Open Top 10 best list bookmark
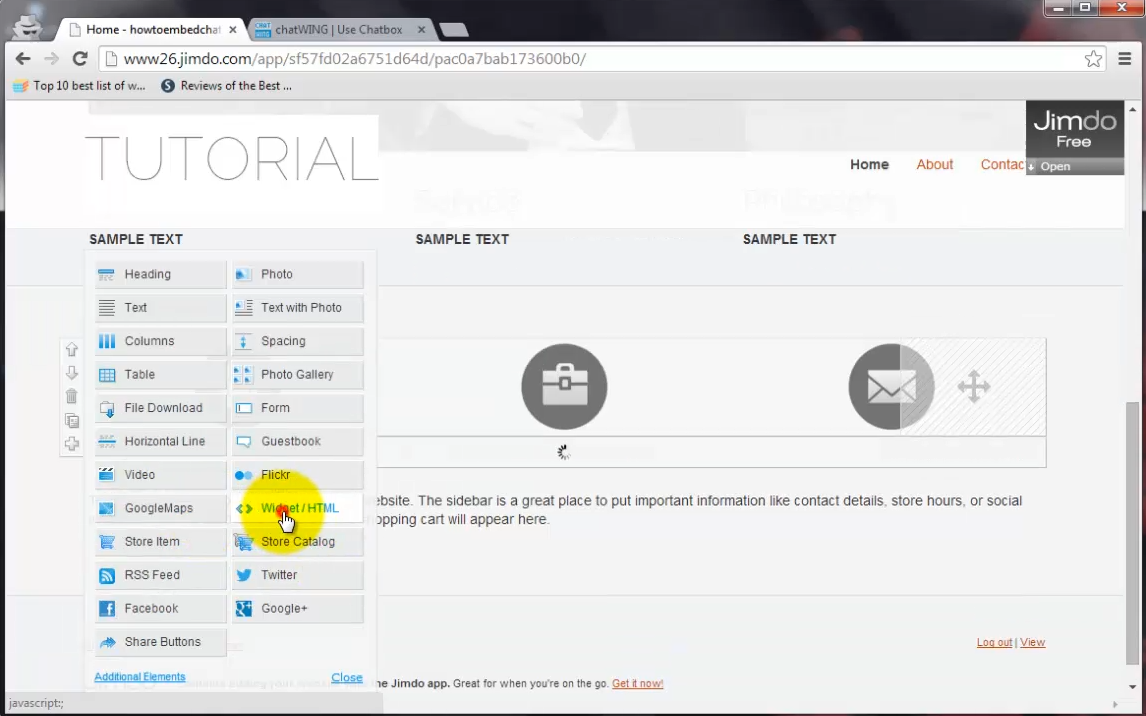The height and width of the screenshot is (716, 1146). coord(79,85)
